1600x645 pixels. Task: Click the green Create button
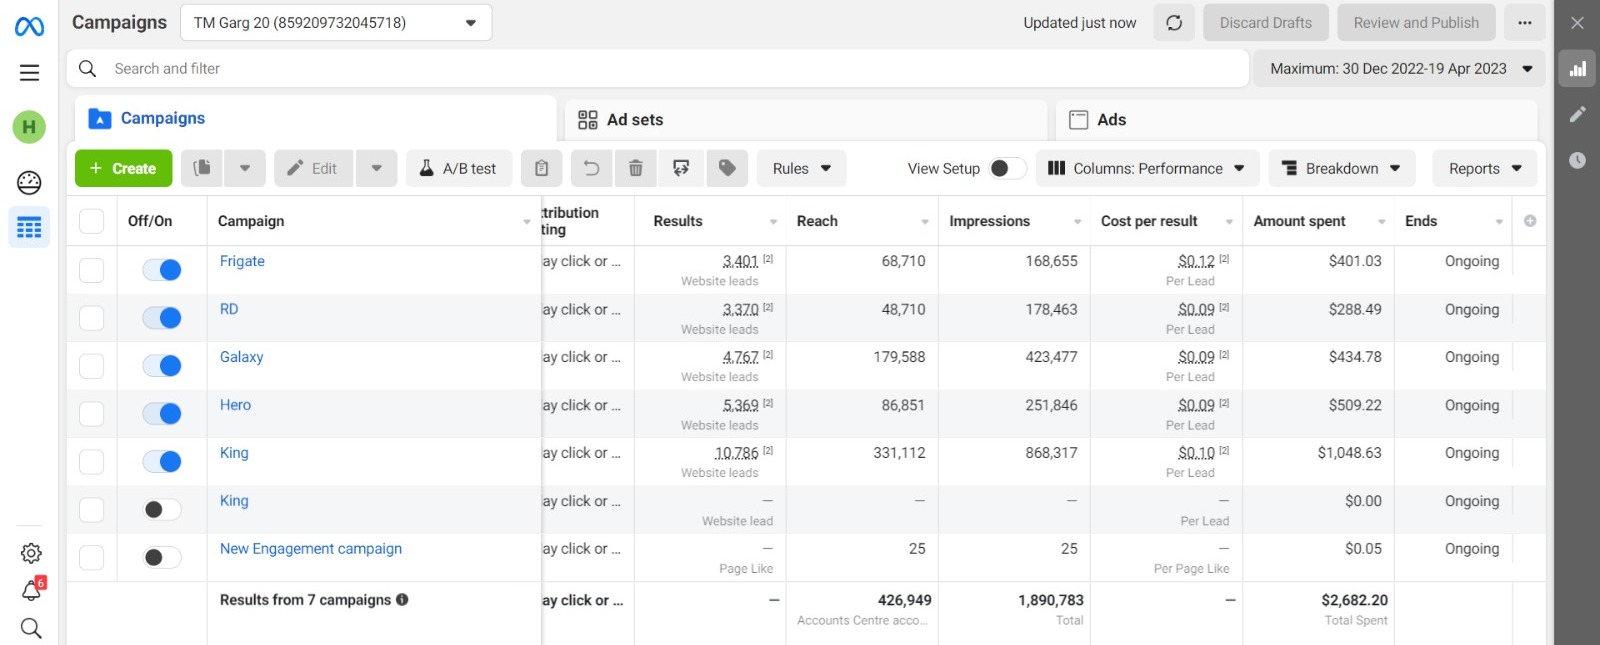click(x=123, y=168)
